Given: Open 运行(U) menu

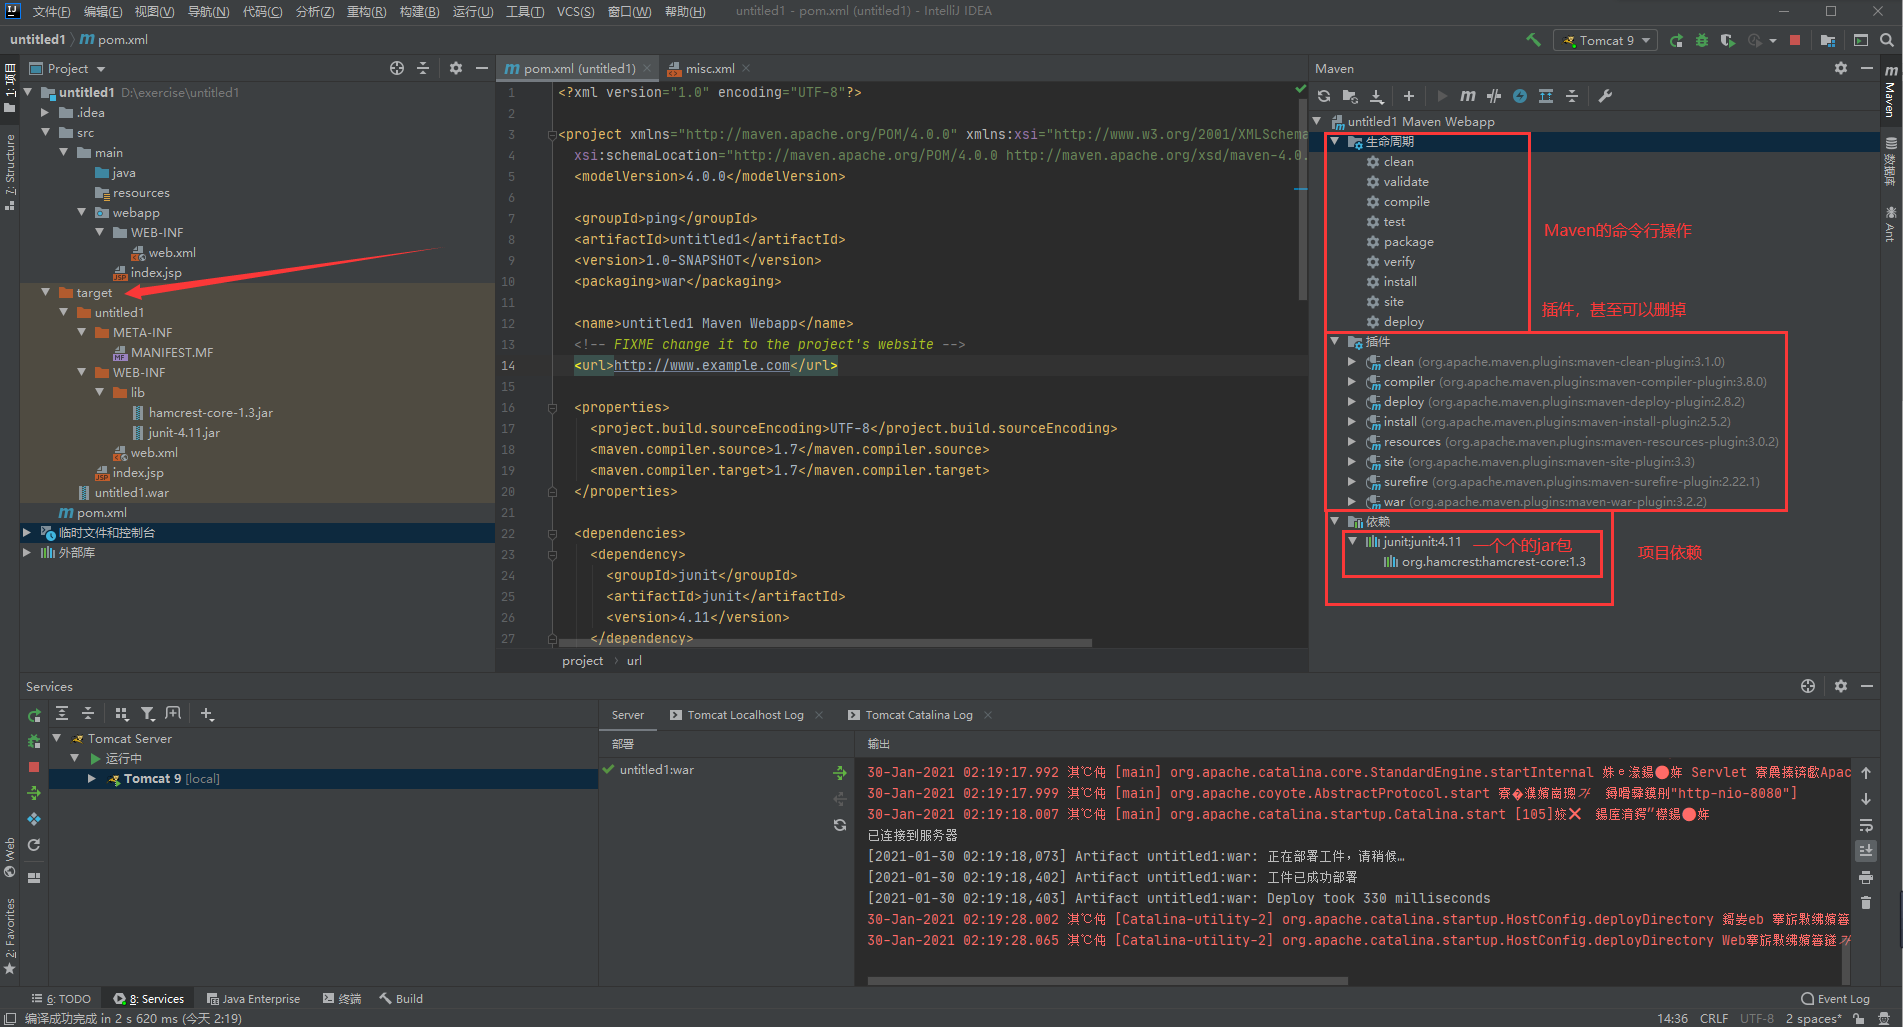Looking at the screenshot, I should click(x=472, y=12).
